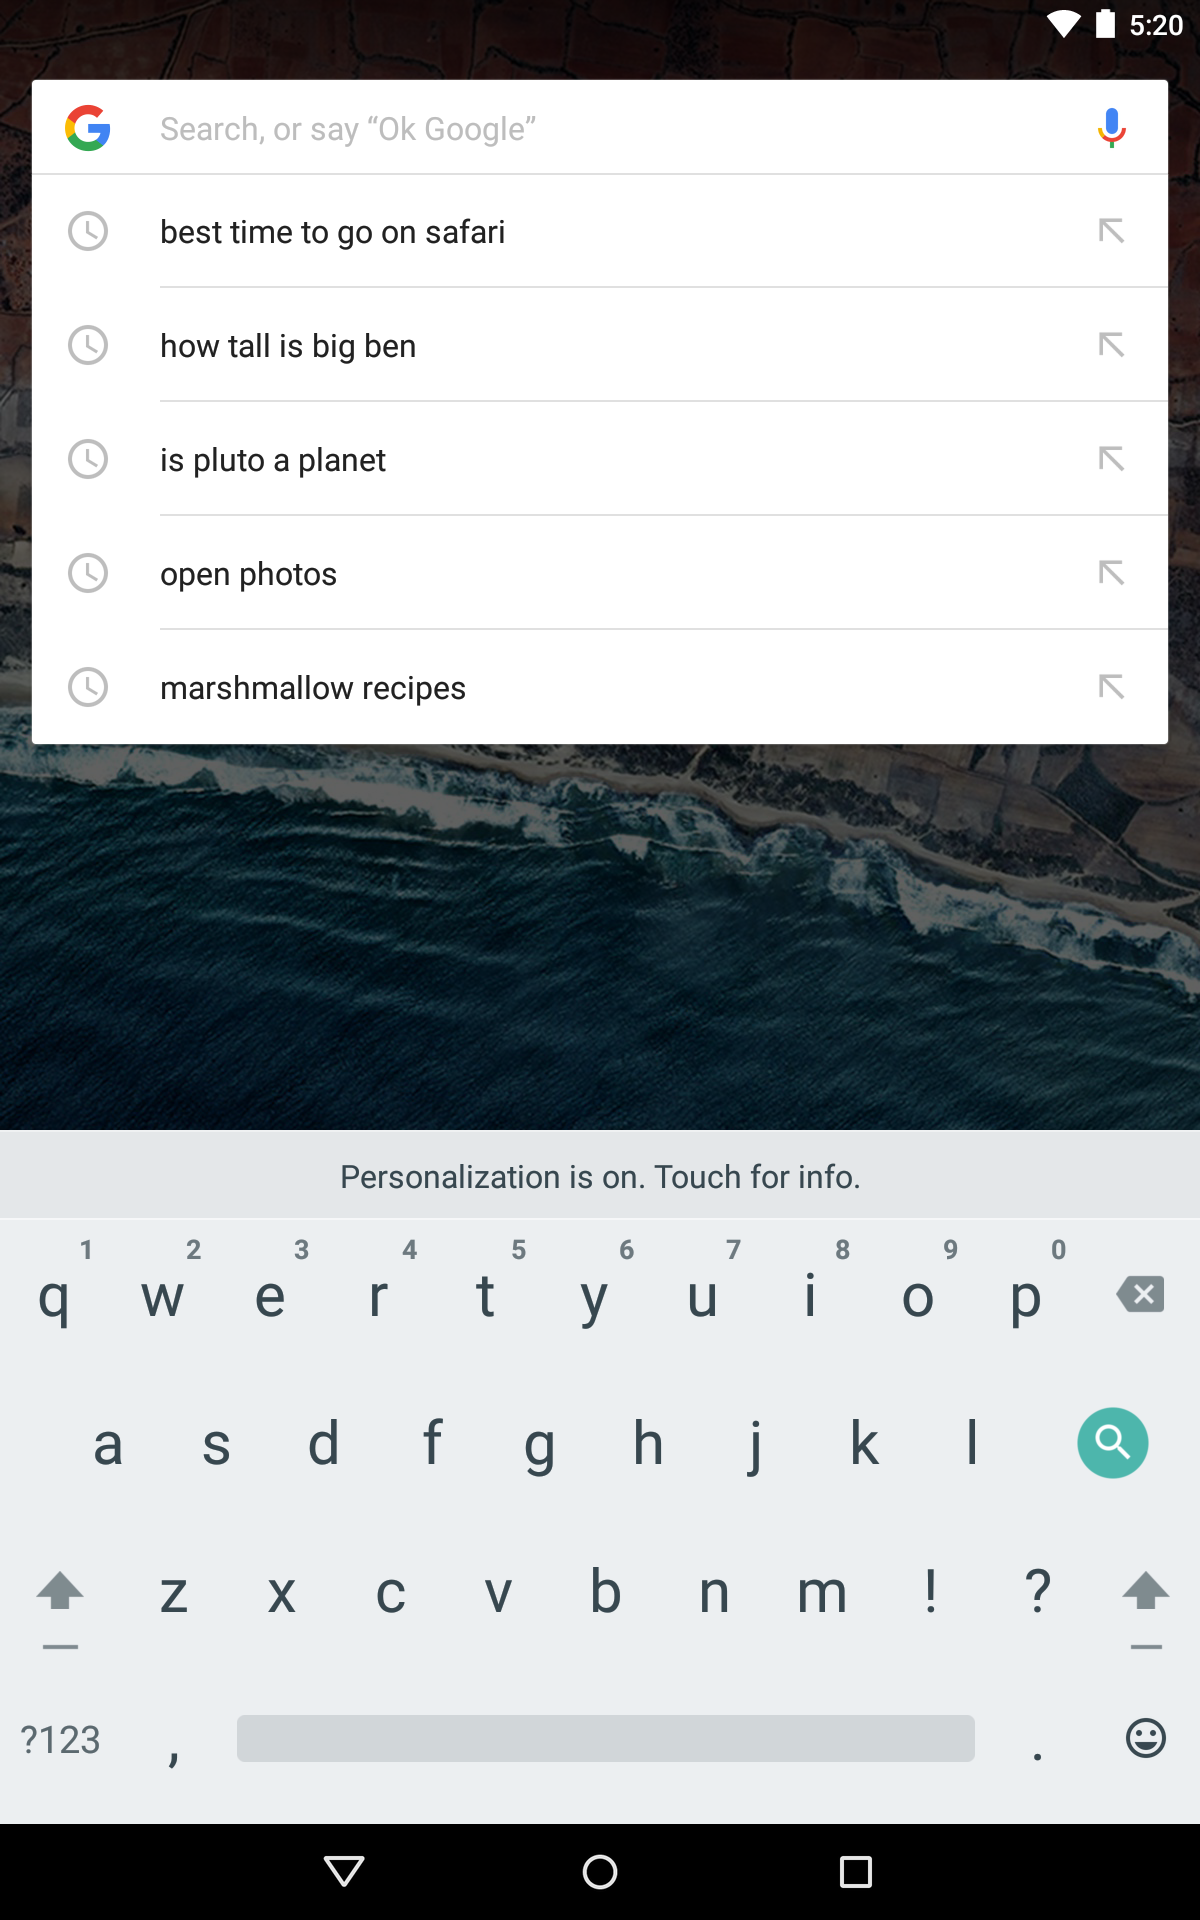
Task: Select 'is pluto a planet' suggestion
Action: pos(600,459)
